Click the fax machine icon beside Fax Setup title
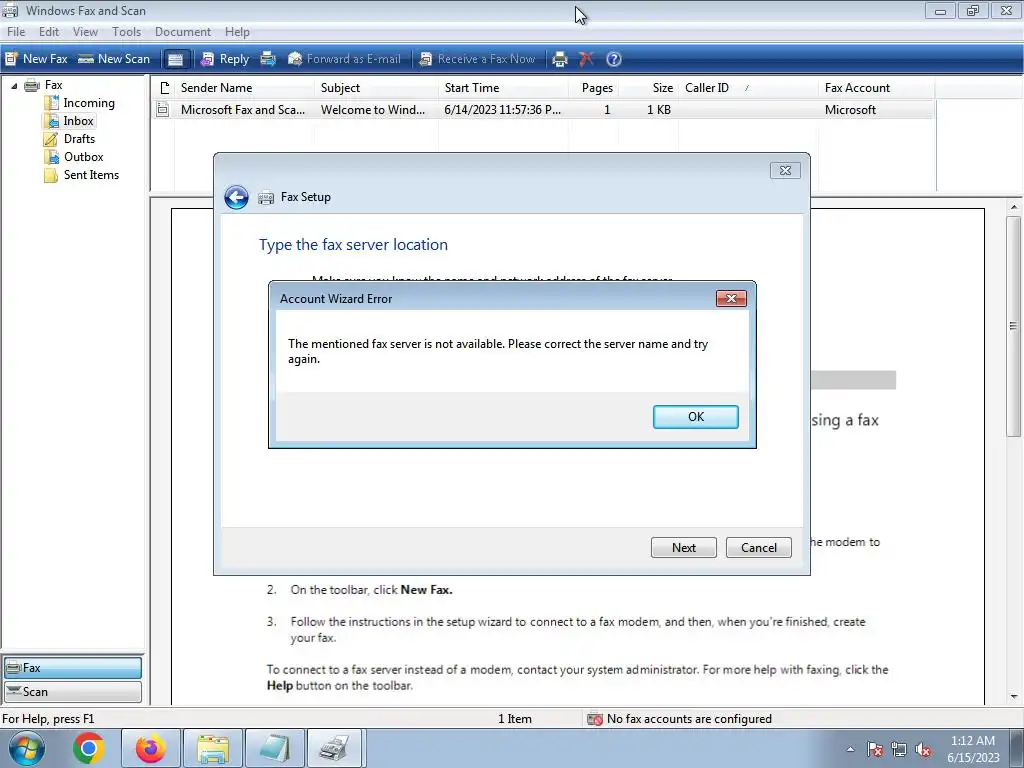Screen dimensions: 1024x768 [x=266, y=197]
